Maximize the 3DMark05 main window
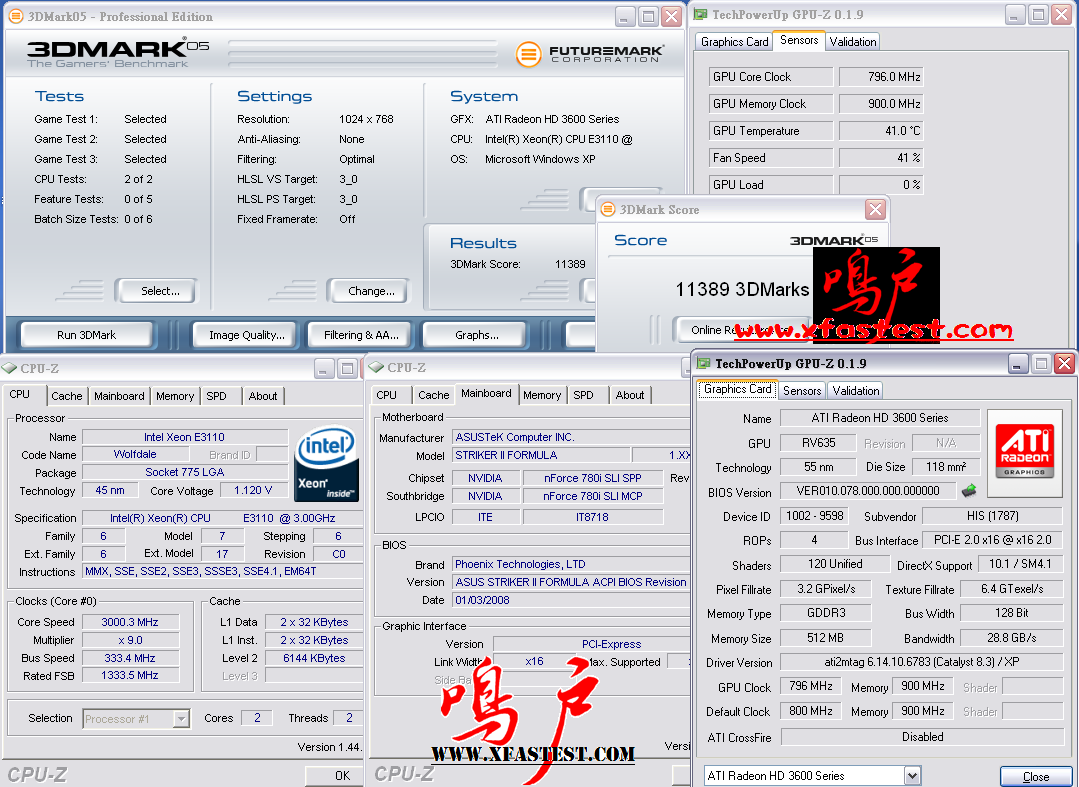Image resolution: width=1079 pixels, height=787 pixels. [x=648, y=17]
